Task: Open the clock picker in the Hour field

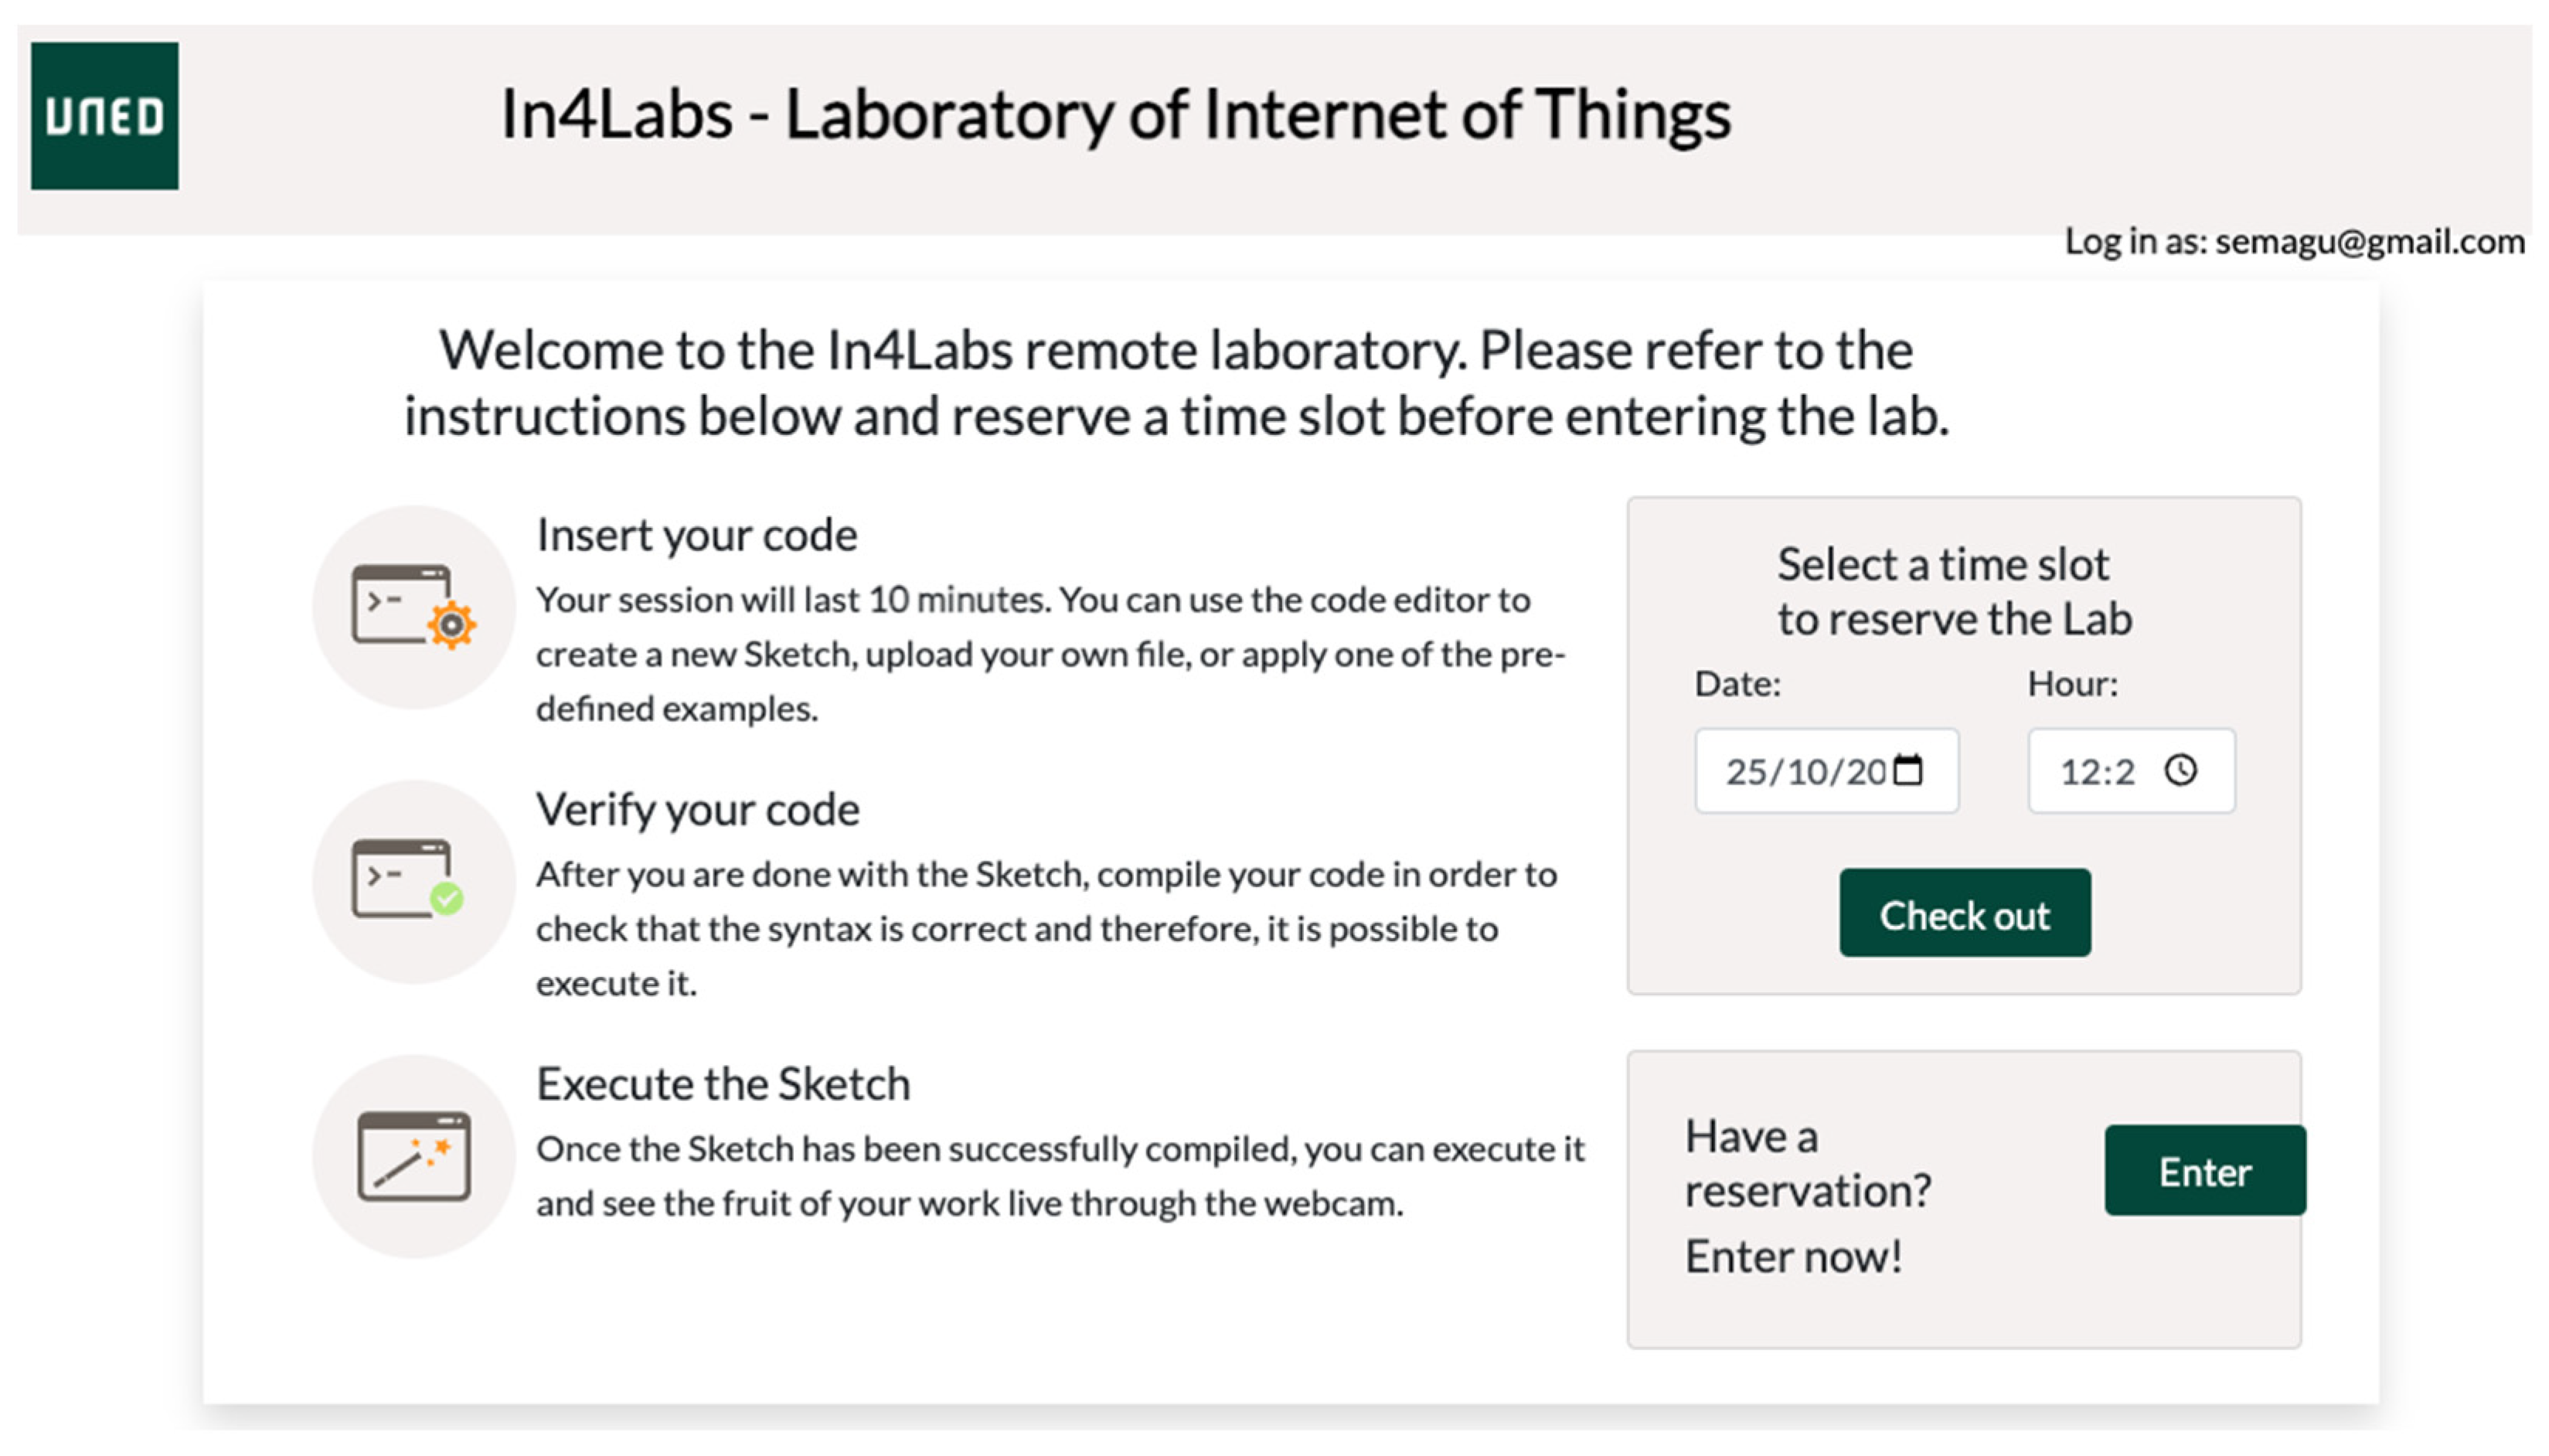Action: [2180, 770]
